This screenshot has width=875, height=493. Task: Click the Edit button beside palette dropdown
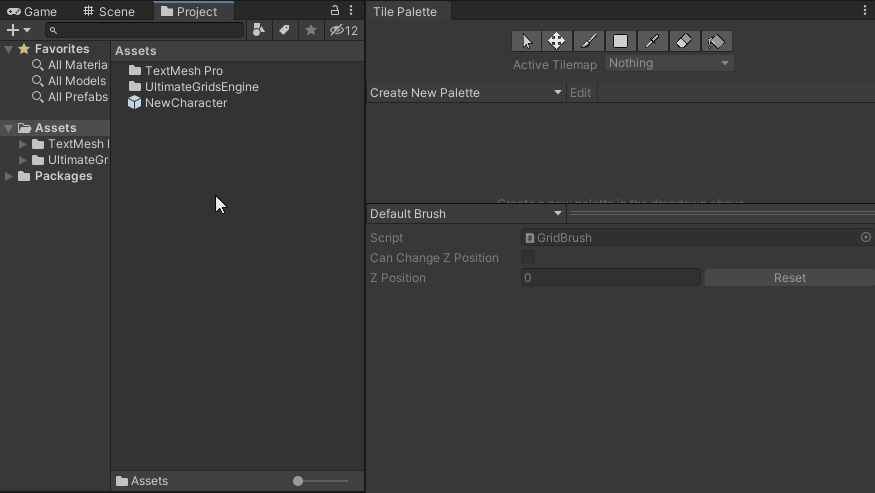point(580,93)
